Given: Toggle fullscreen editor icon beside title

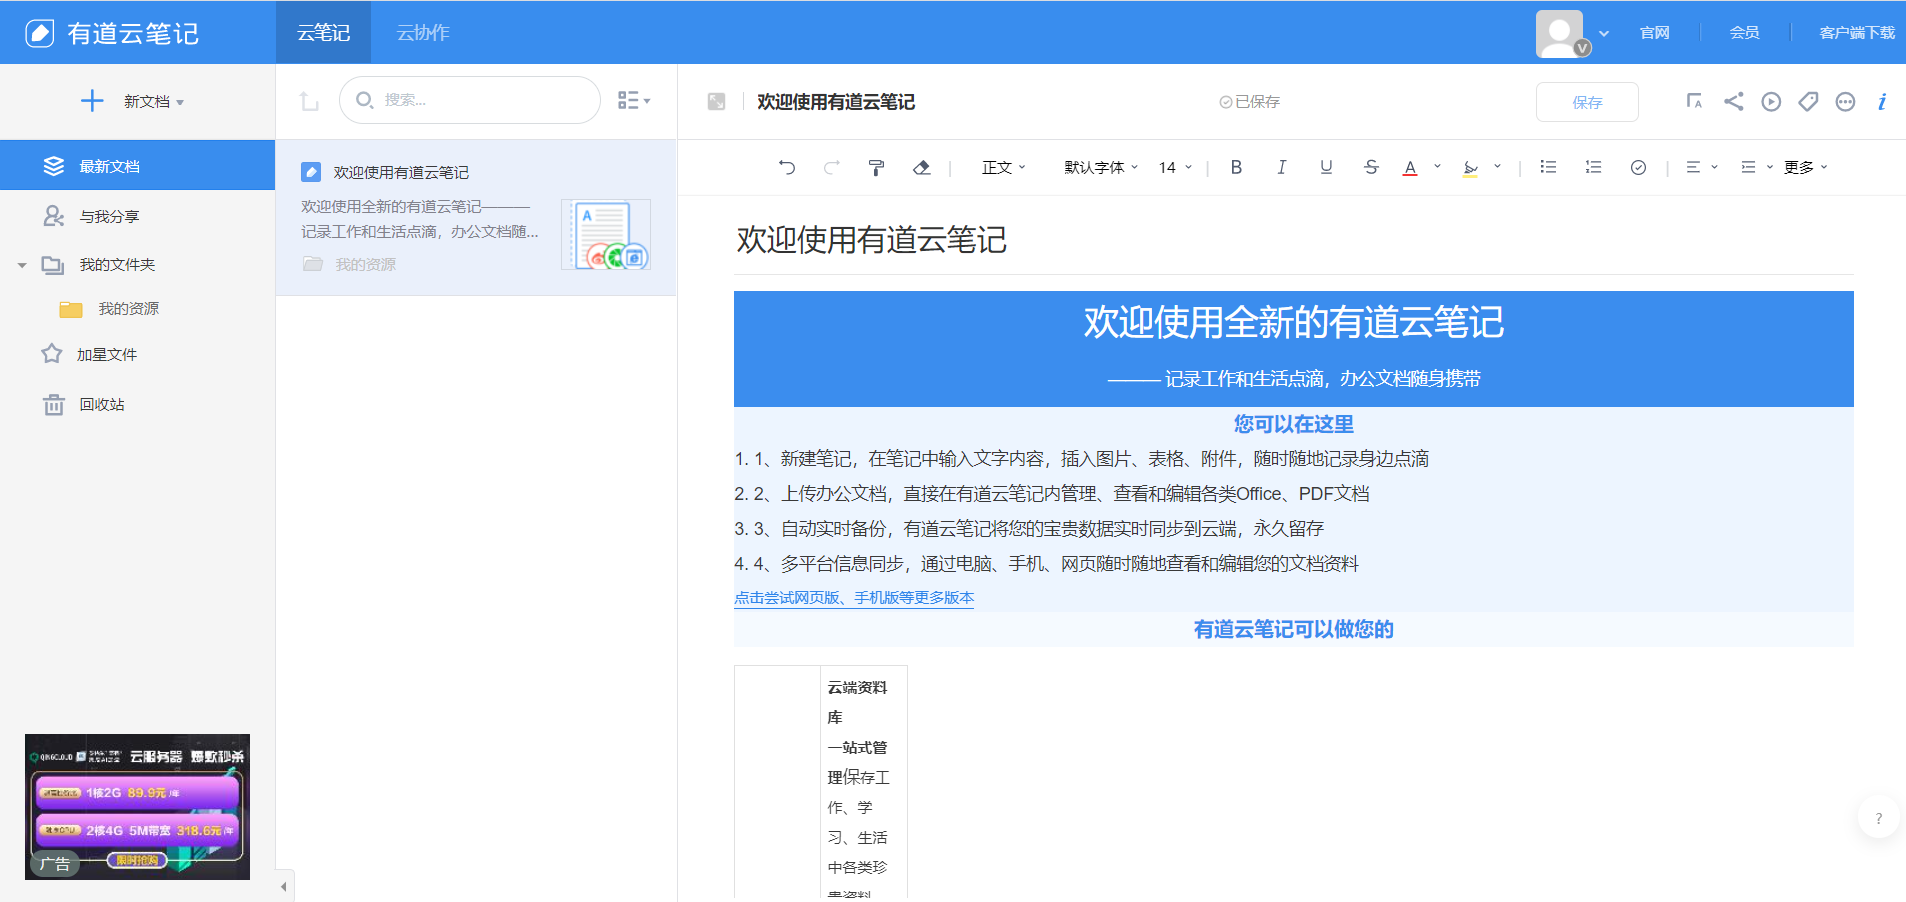Looking at the screenshot, I should click(x=716, y=101).
